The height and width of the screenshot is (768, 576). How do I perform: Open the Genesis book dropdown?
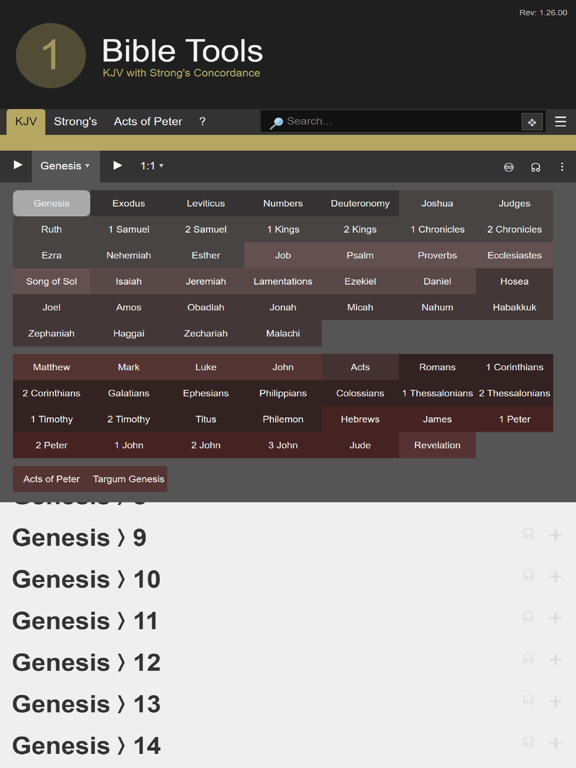66,166
